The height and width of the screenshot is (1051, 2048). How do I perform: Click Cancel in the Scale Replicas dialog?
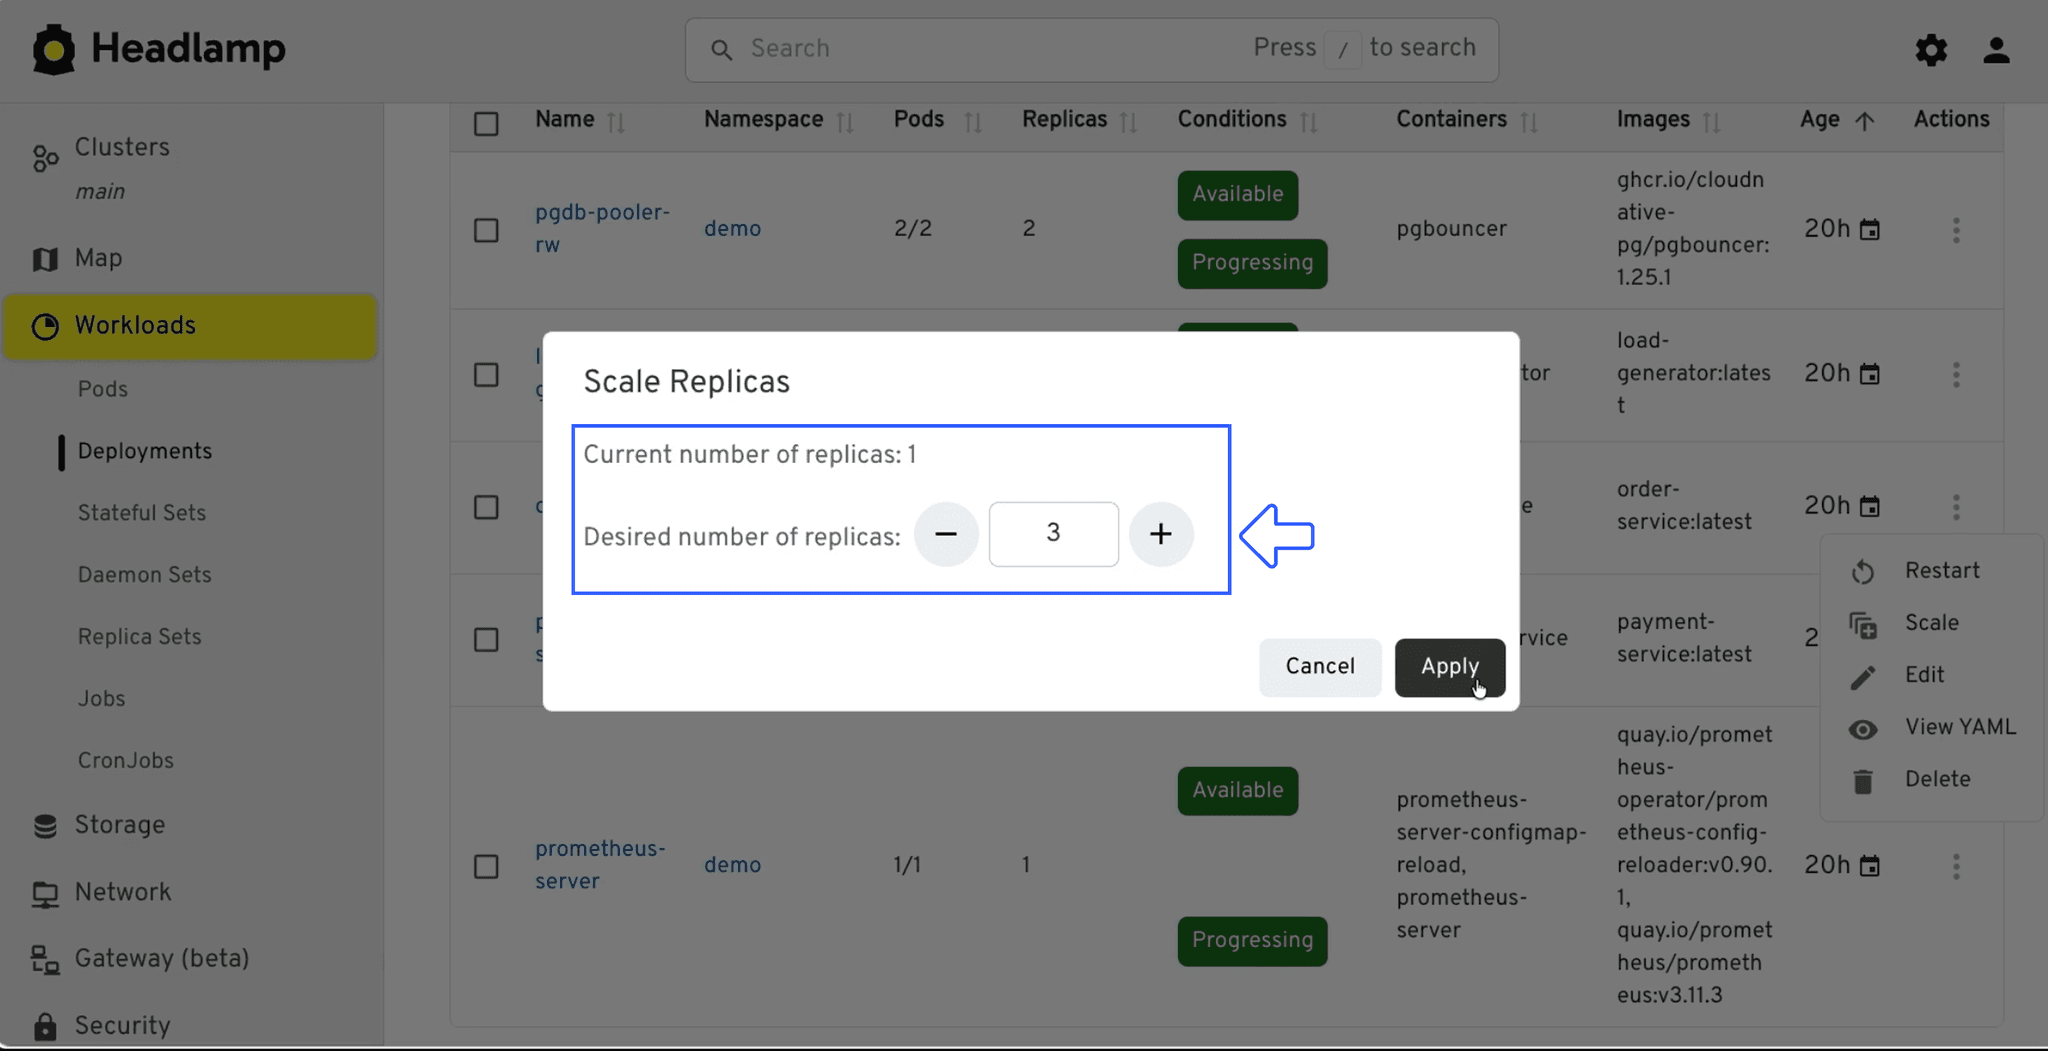pyautogui.click(x=1320, y=668)
